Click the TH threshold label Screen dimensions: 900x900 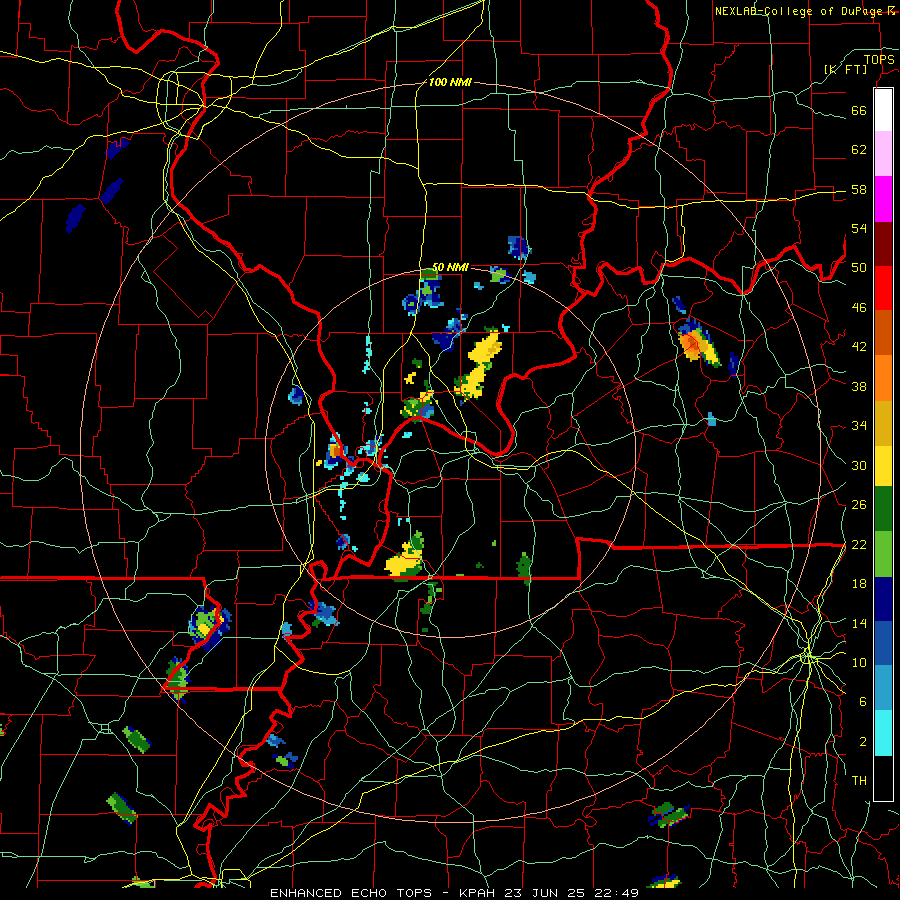point(859,781)
